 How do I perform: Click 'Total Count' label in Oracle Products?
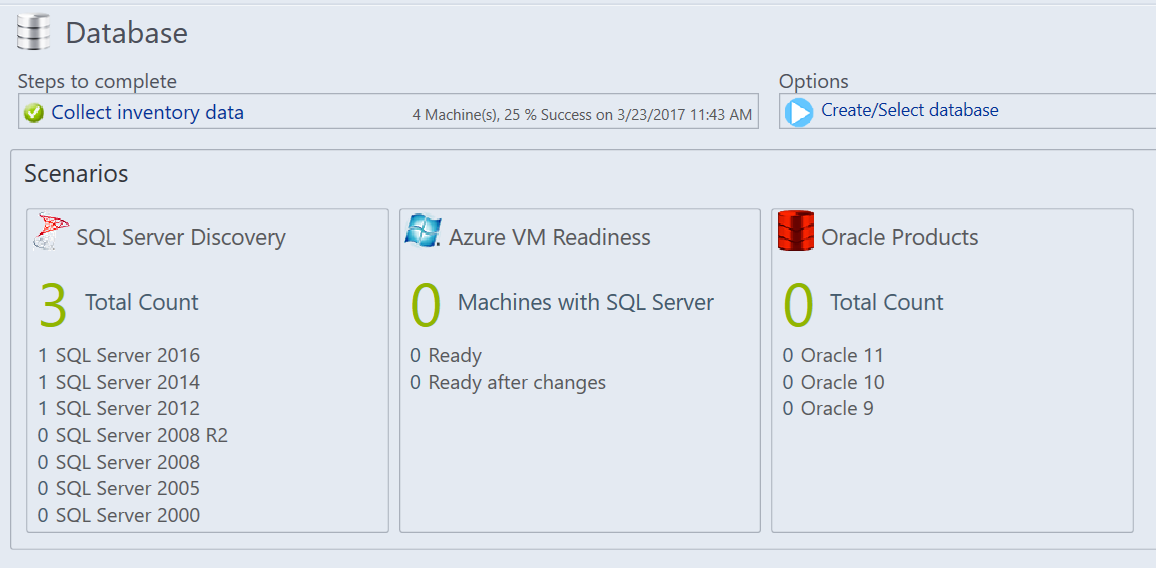(x=887, y=302)
